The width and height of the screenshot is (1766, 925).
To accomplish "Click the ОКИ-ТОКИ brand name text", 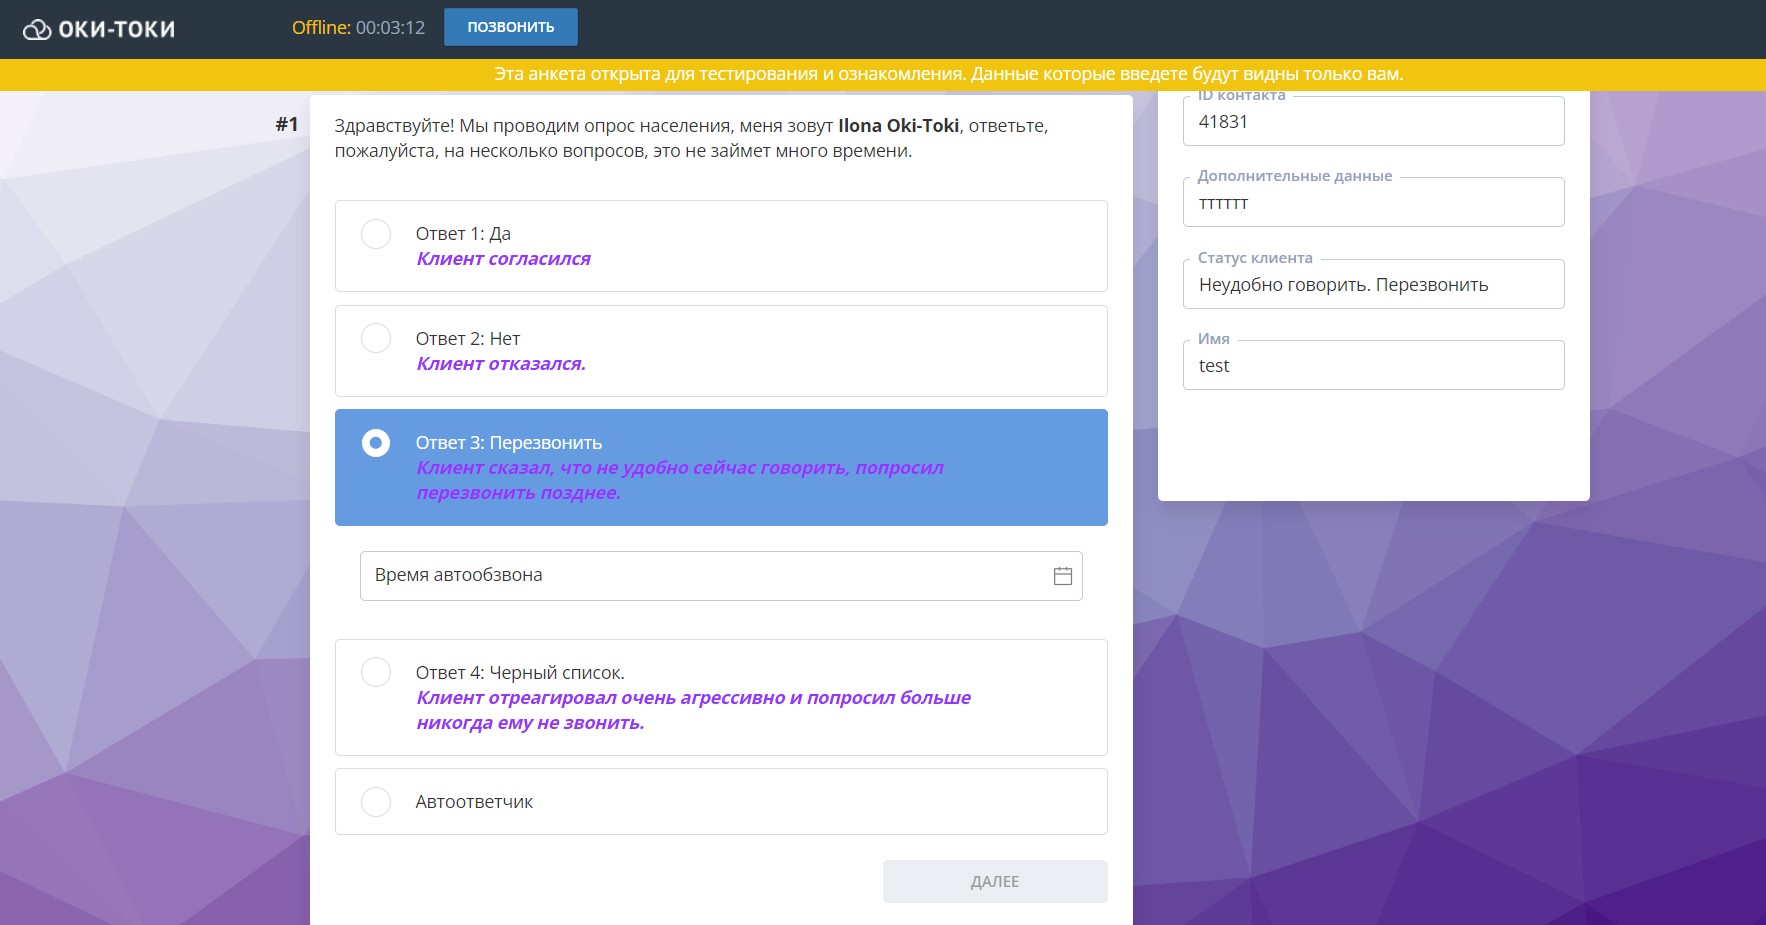I will pos(116,30).
